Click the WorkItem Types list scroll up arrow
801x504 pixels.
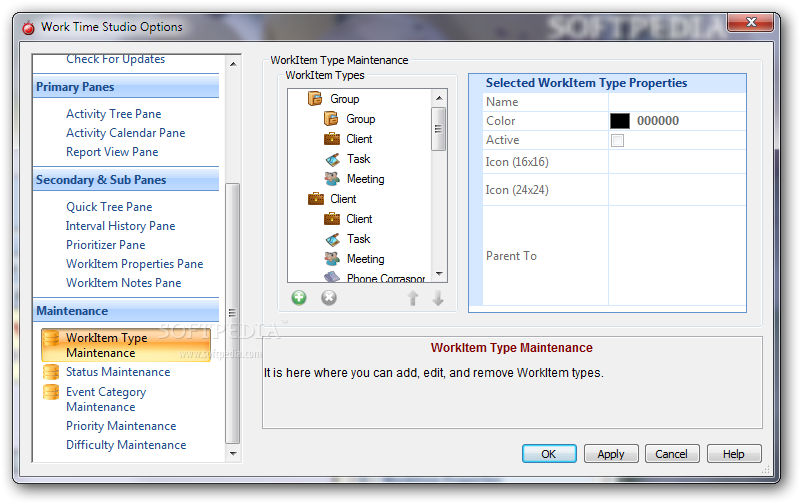(x=439, y=98)
